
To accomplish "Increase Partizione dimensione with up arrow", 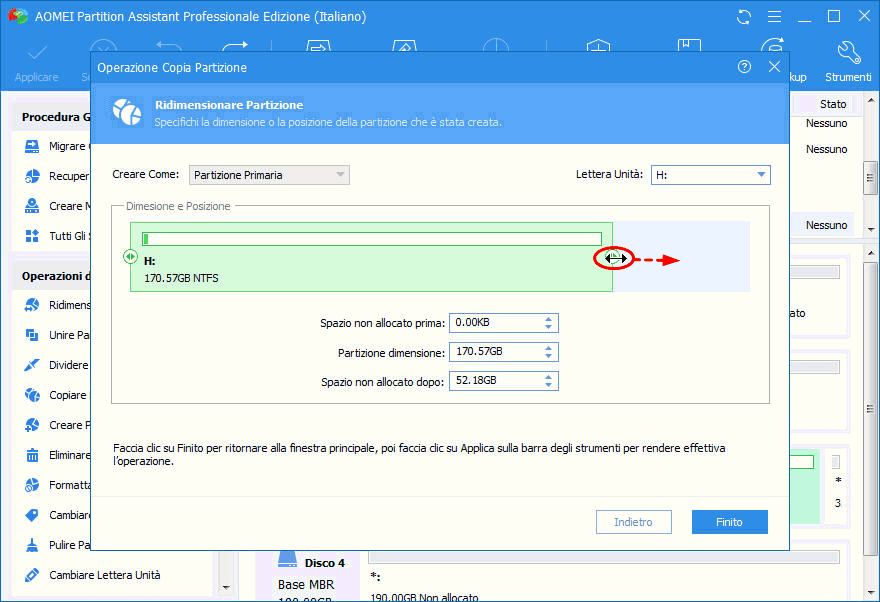I will [548, 348].
